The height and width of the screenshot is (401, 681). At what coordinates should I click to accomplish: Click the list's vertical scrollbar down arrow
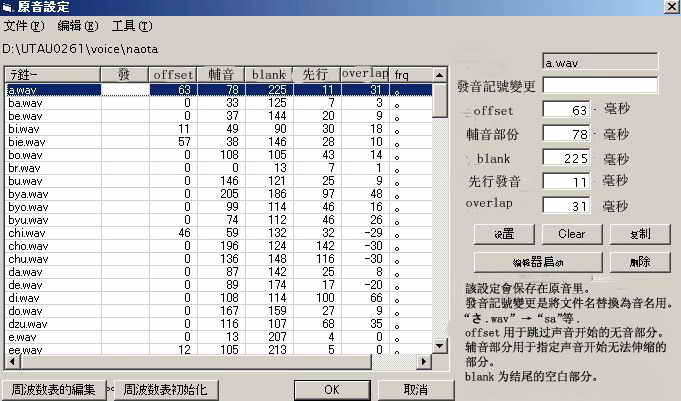coord(440,346)
